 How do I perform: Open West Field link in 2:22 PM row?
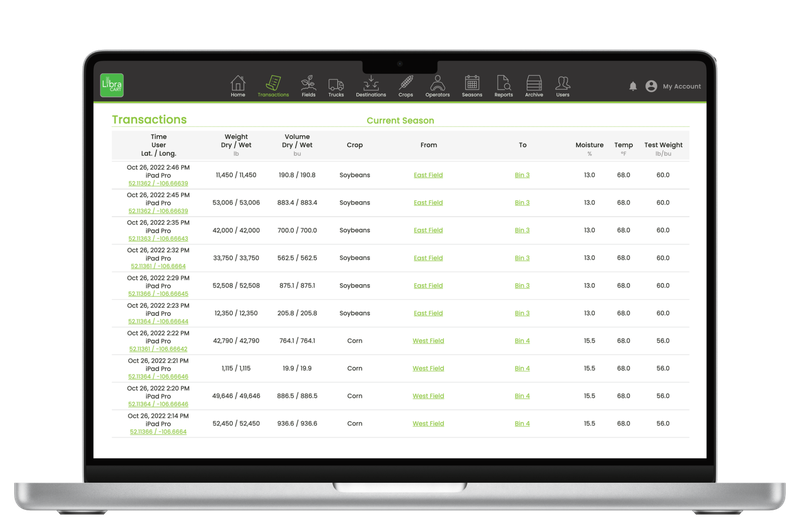pos(428,340)
